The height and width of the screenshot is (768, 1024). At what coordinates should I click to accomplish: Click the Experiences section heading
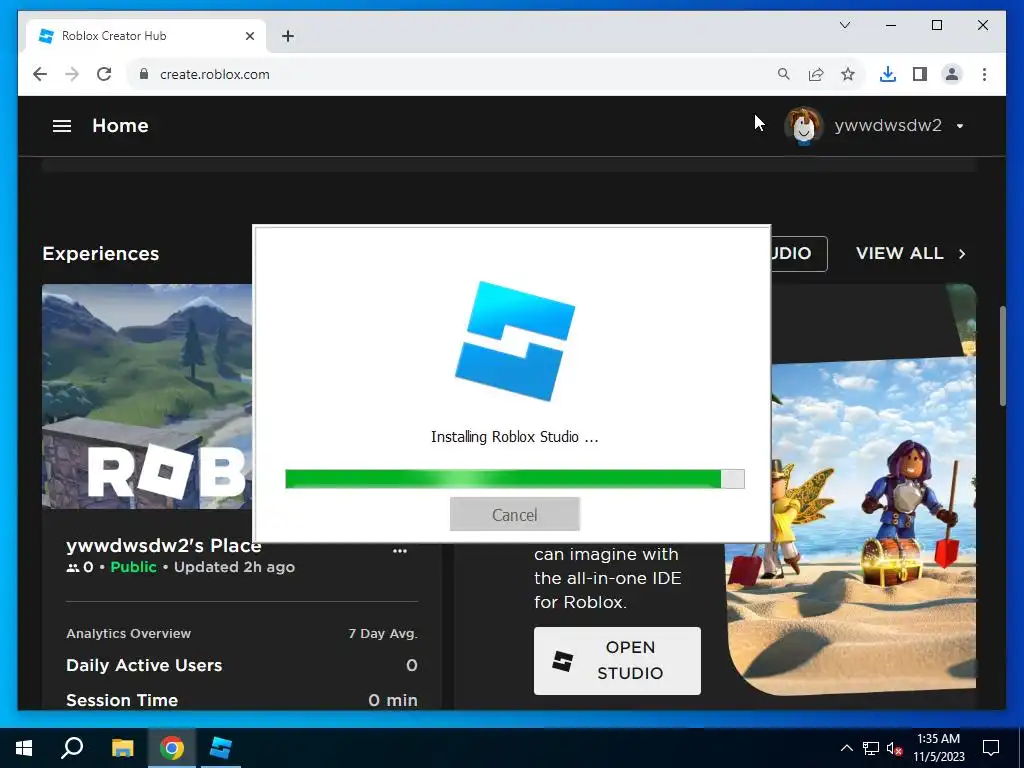click(x=101, y=253)
